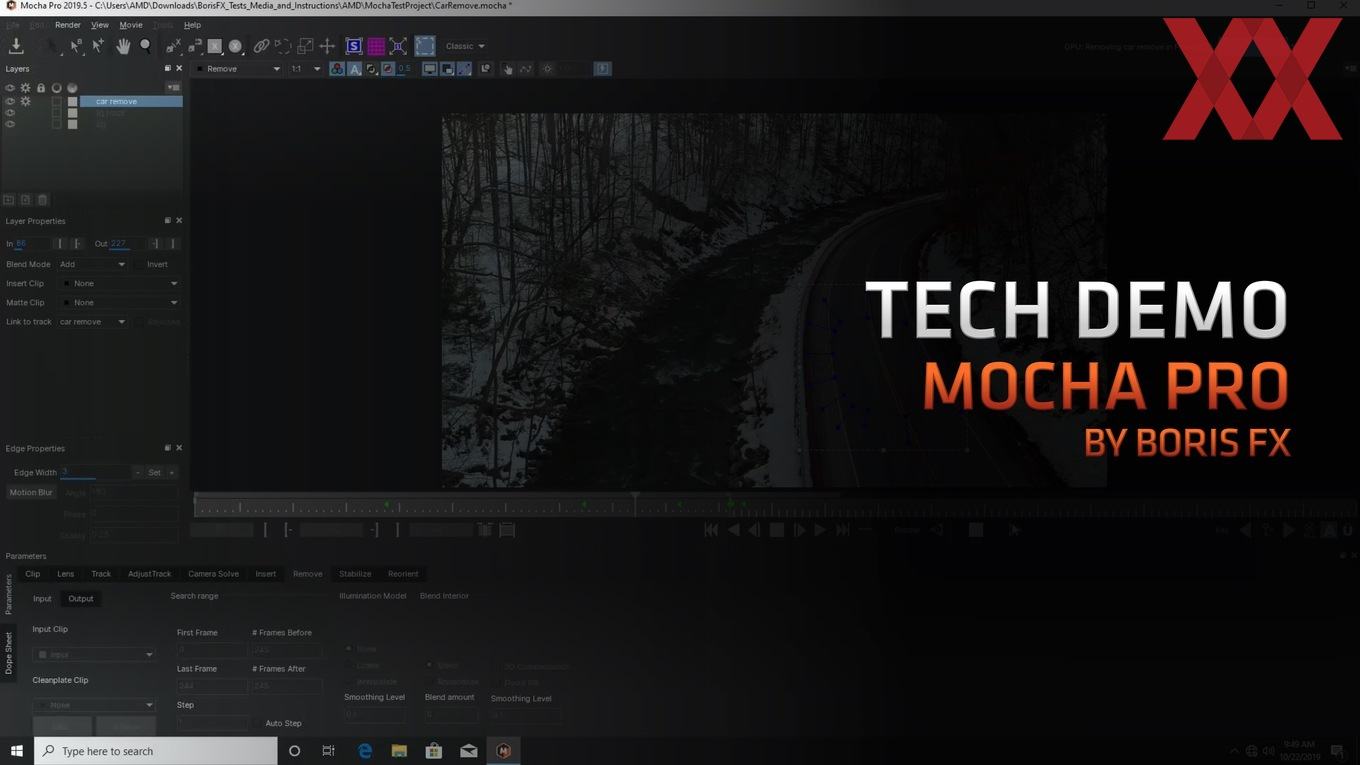Open the Classic workspace layout dropdown
This screenshot has width=1360, height=765.
465,46
